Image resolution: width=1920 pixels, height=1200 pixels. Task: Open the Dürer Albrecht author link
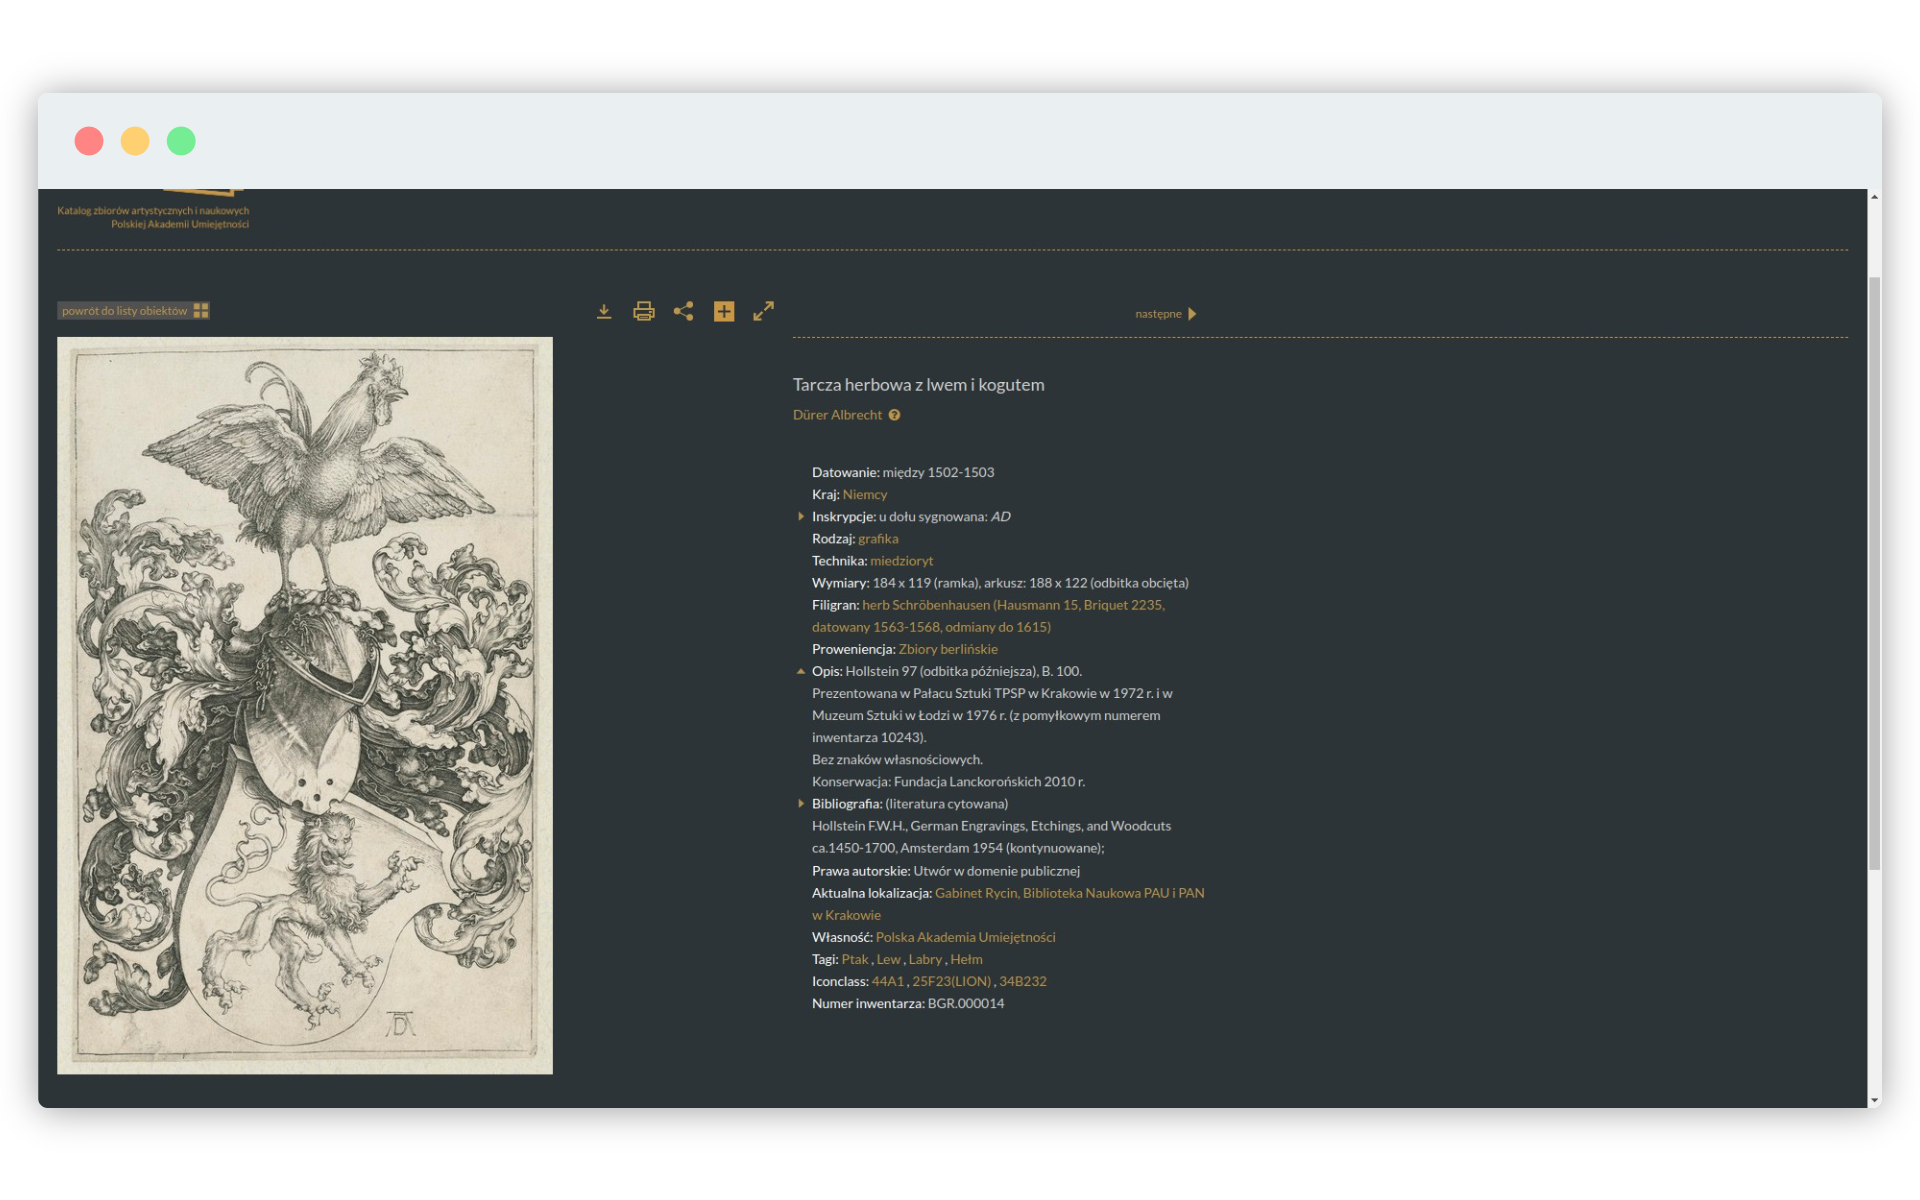[837, 415]
